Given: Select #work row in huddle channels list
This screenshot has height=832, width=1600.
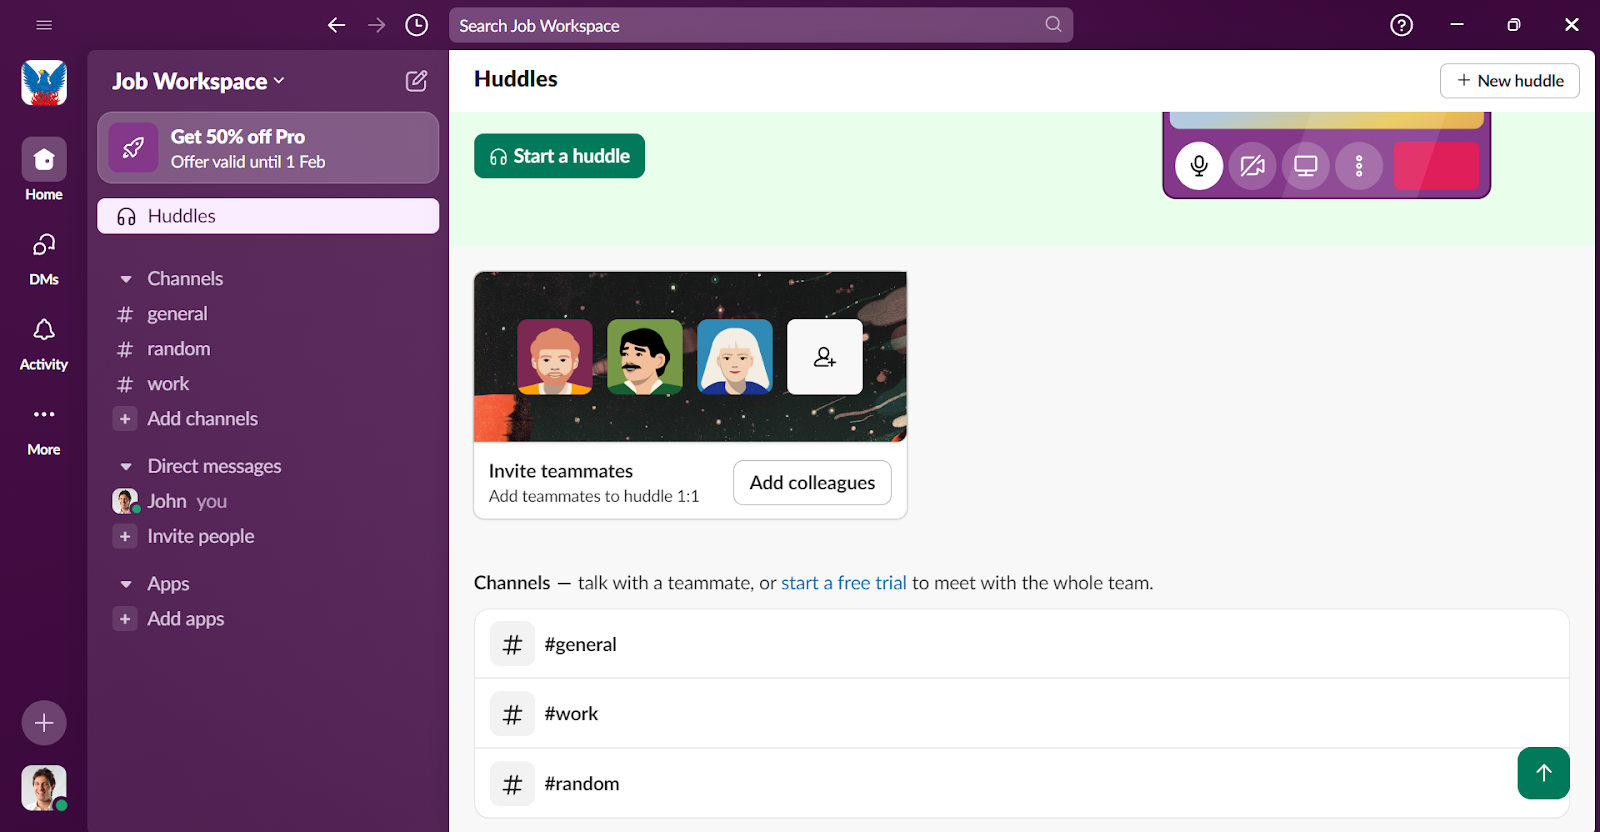Looking at the screenshot, I should [x=1022, y=713].
